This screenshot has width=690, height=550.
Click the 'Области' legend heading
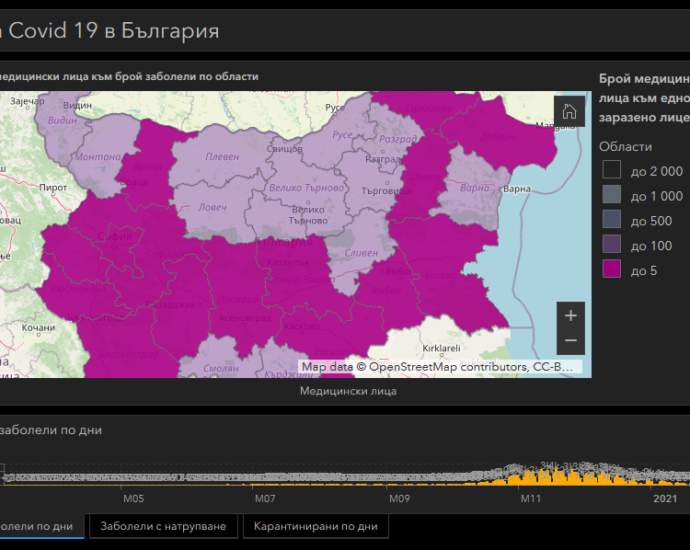(625, 147)
